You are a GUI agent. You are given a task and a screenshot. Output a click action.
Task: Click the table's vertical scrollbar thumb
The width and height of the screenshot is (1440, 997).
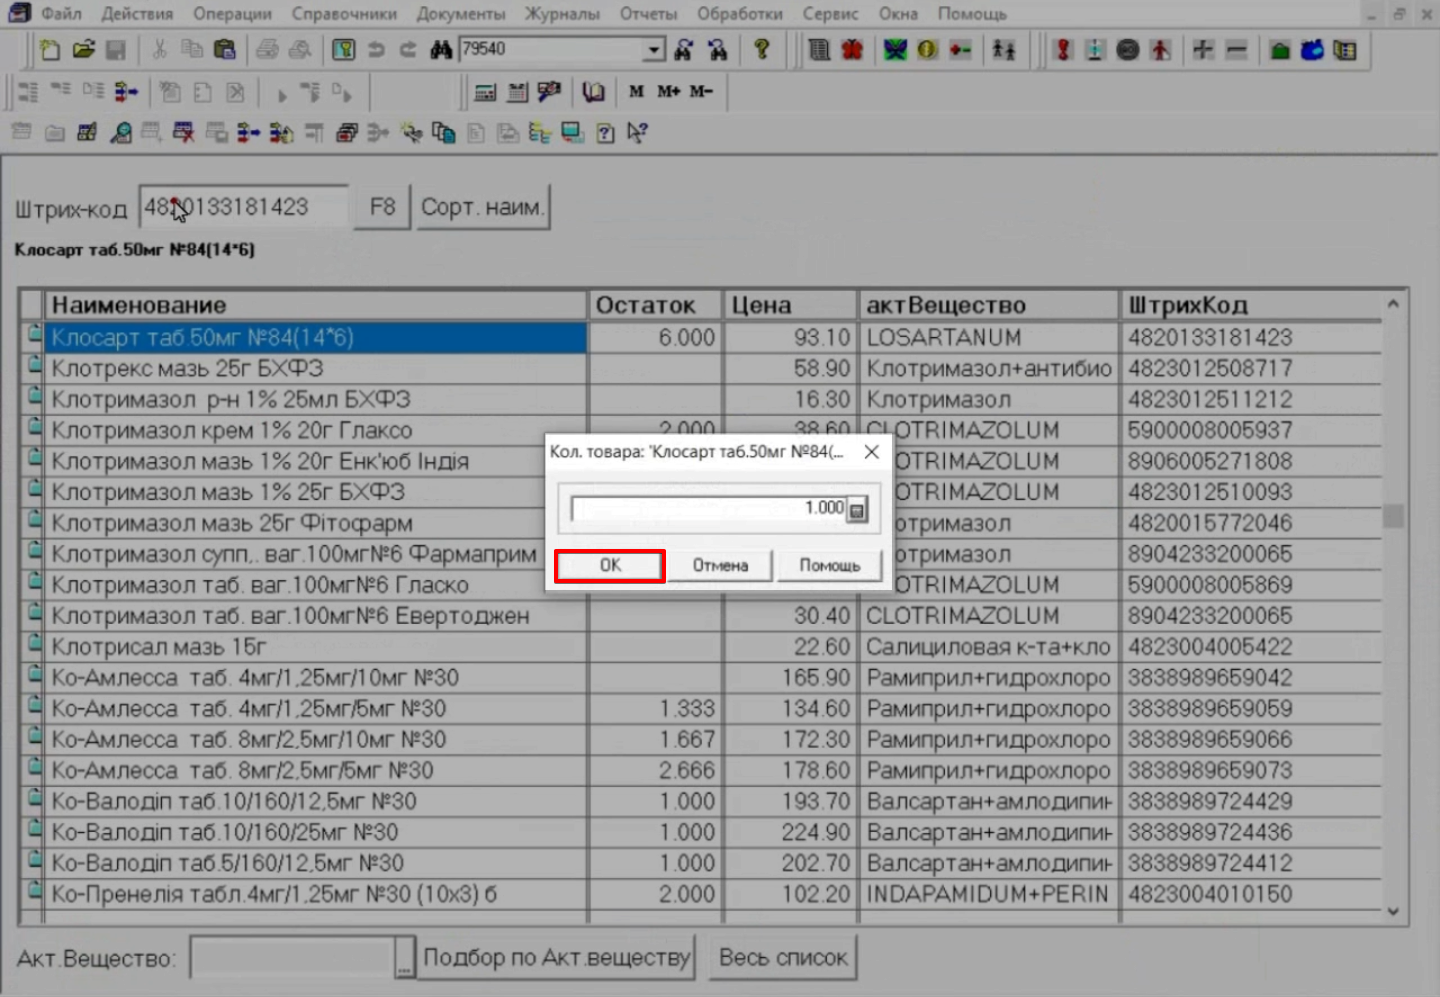1393,516
